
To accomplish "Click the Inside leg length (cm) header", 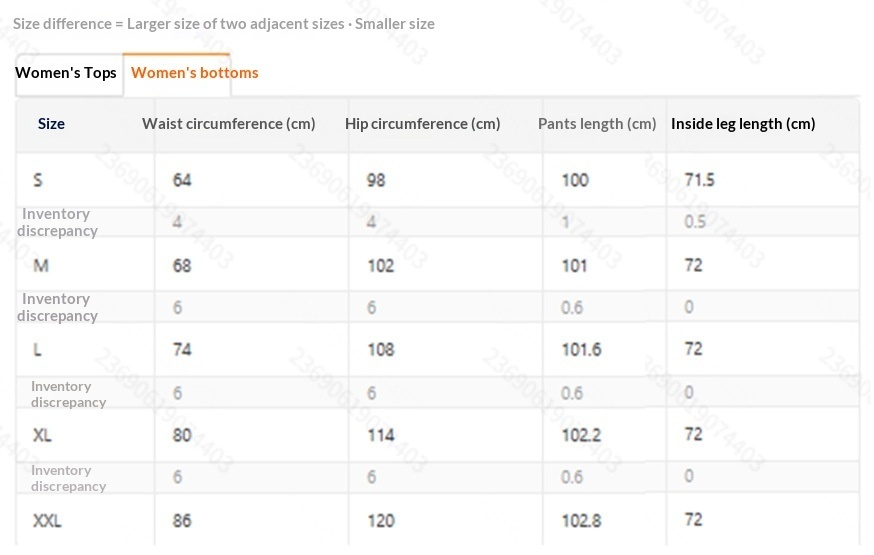I will click(743, 124).
